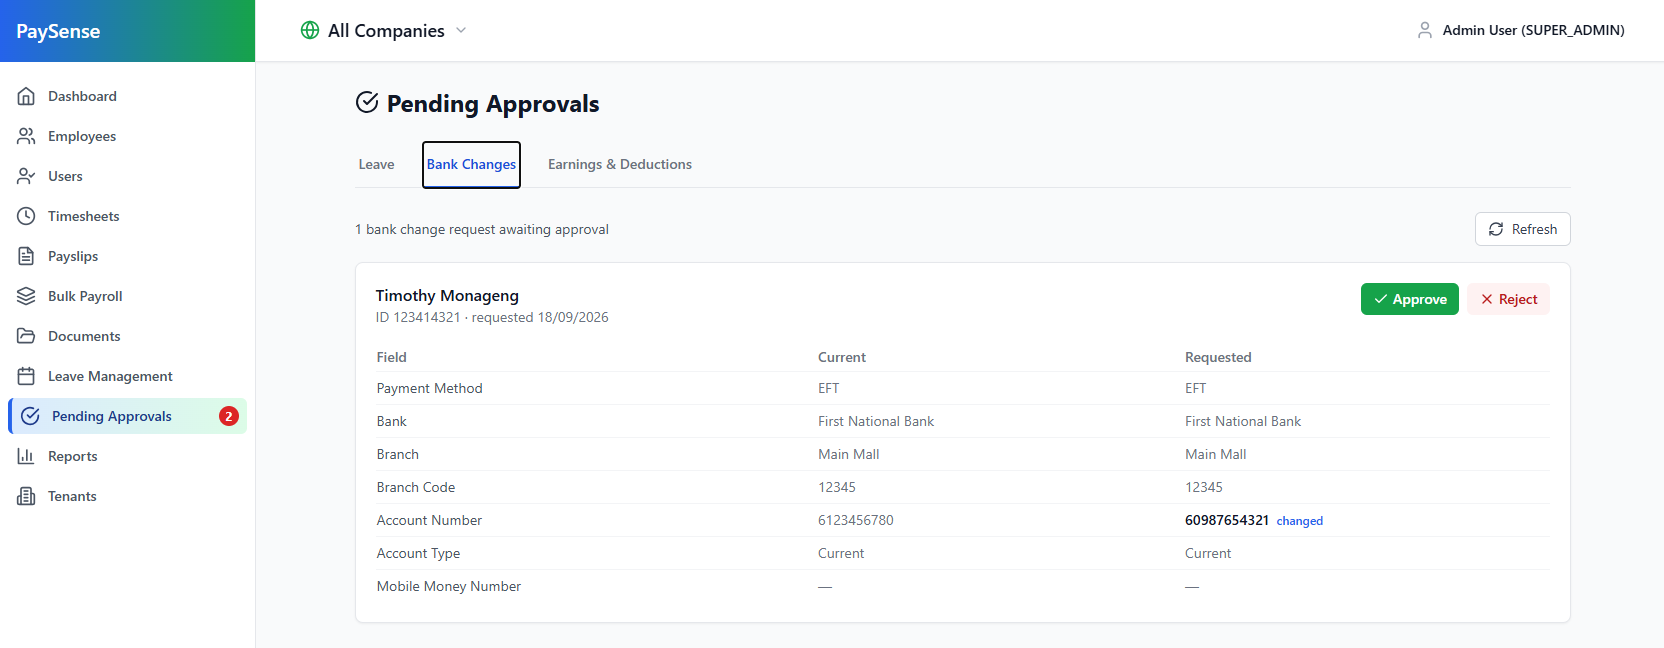Click the Mobile Money Number label
This screenshot has width=1664, height=648.
(x=448, y=586)
